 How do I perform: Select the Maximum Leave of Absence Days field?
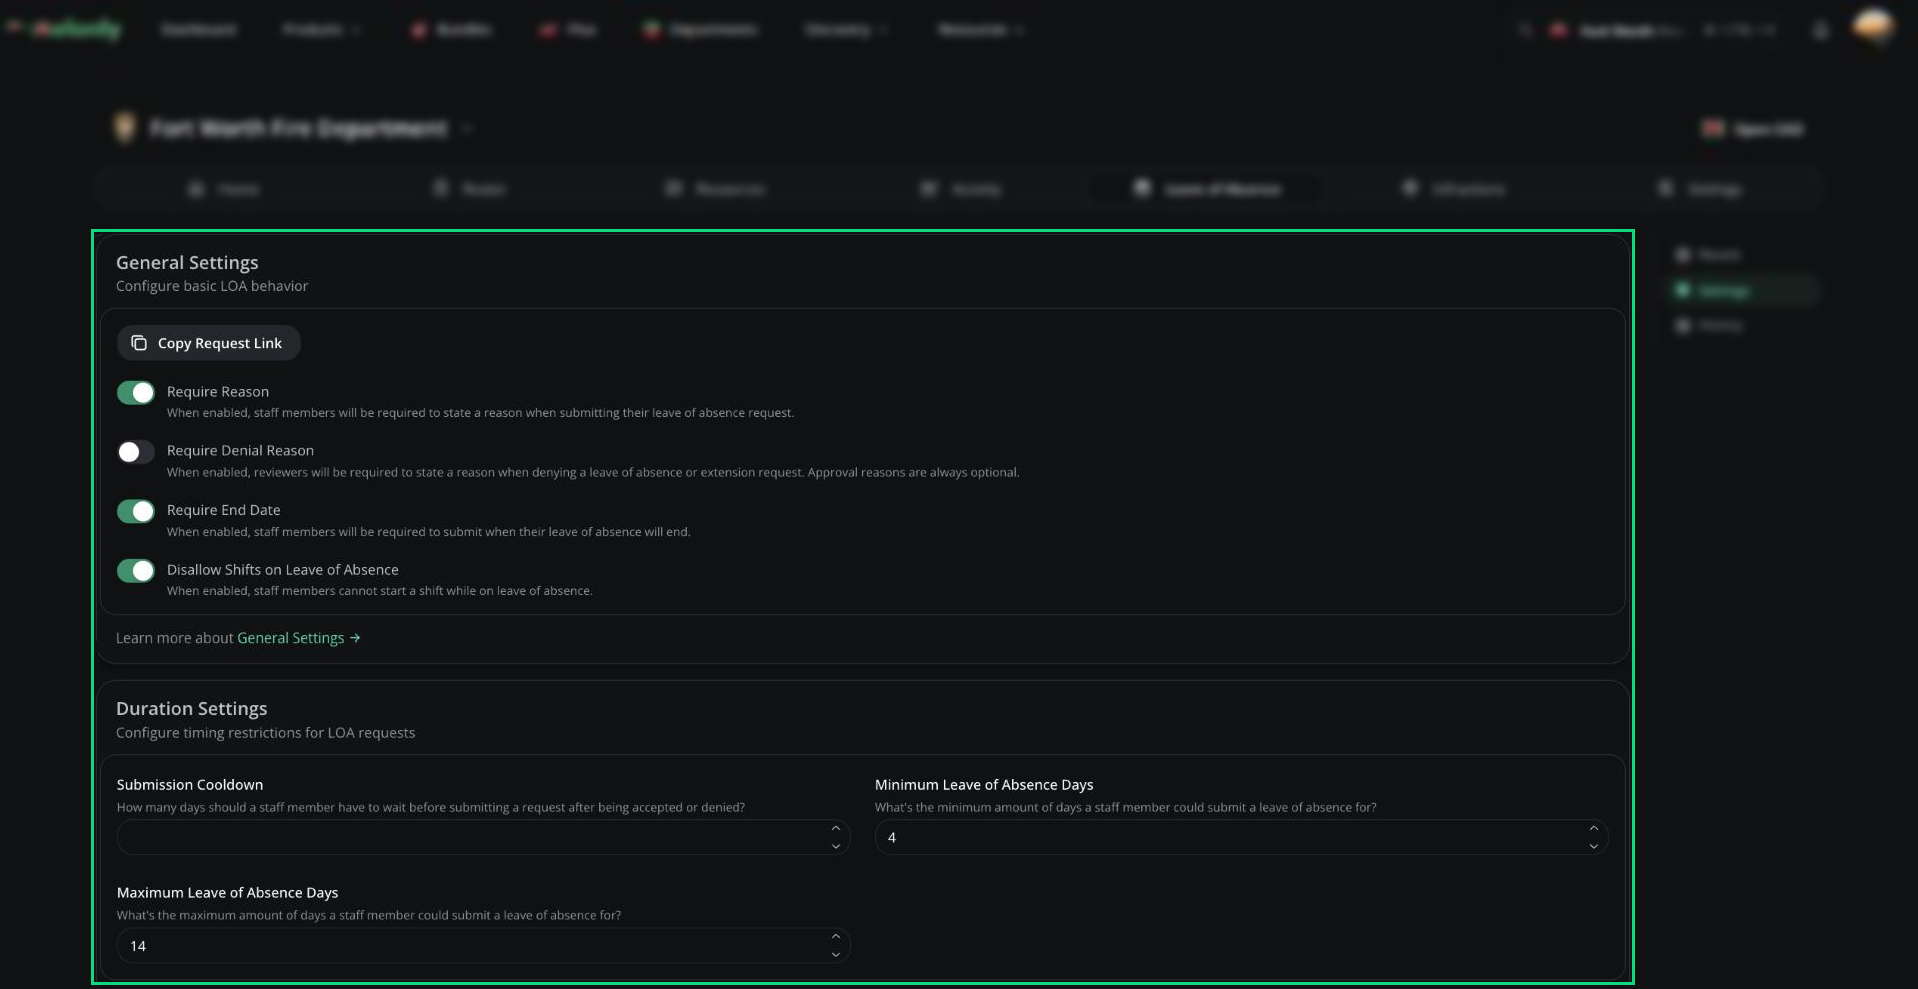tap(483, 945)
